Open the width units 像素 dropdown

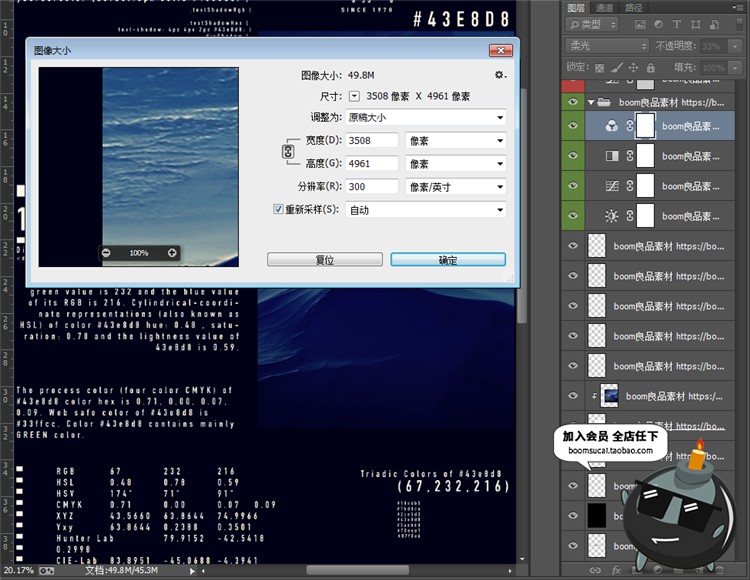456,141
